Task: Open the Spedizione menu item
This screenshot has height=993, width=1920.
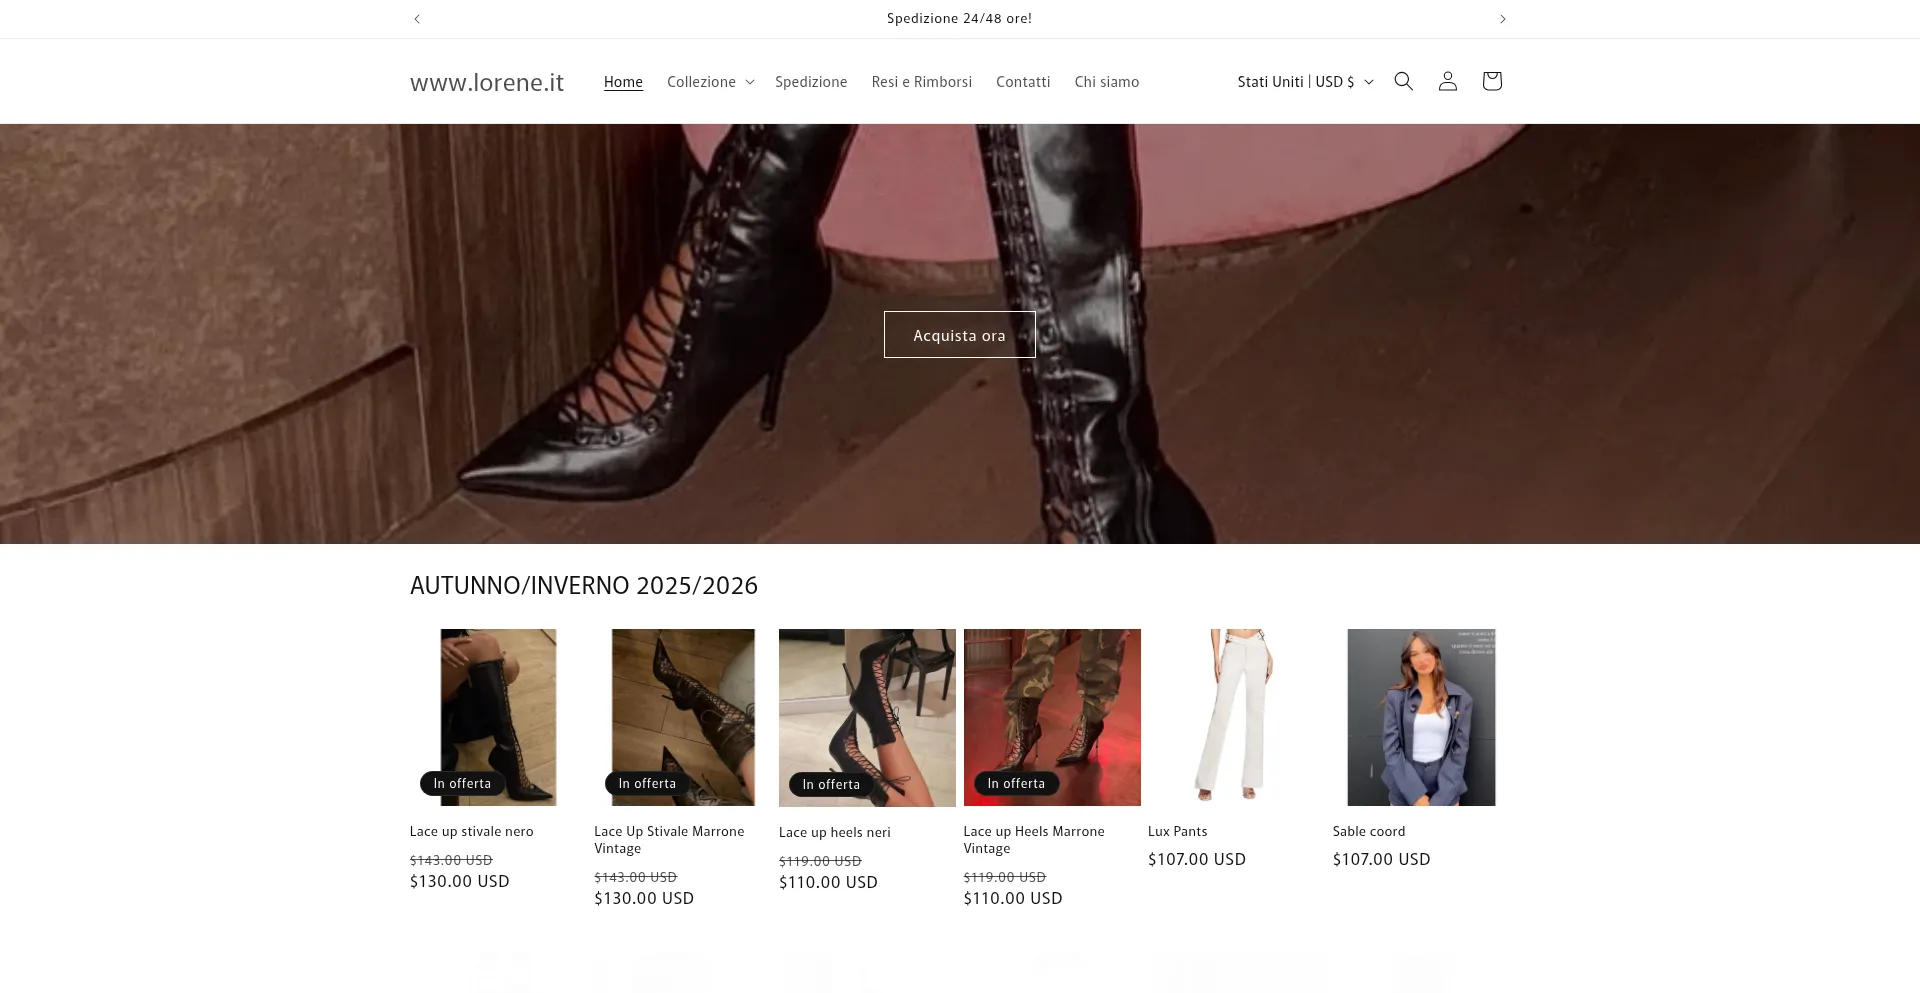Action: (810, 82)
